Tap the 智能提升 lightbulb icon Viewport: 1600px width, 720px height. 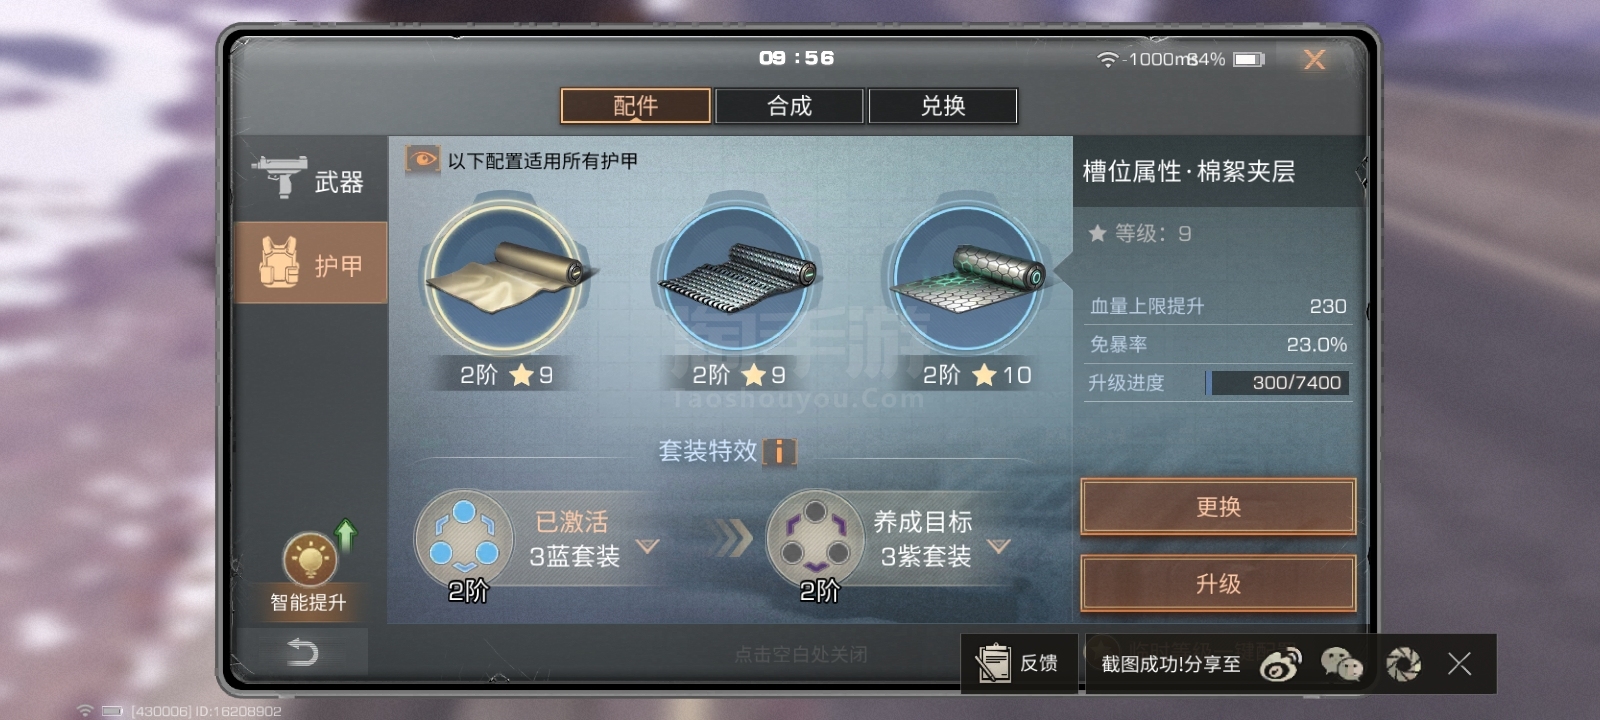(309, 559)
